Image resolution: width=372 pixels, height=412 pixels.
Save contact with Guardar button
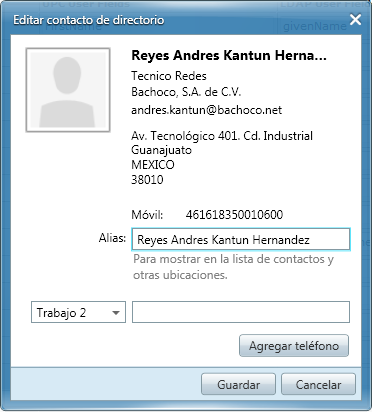point(238,384)
